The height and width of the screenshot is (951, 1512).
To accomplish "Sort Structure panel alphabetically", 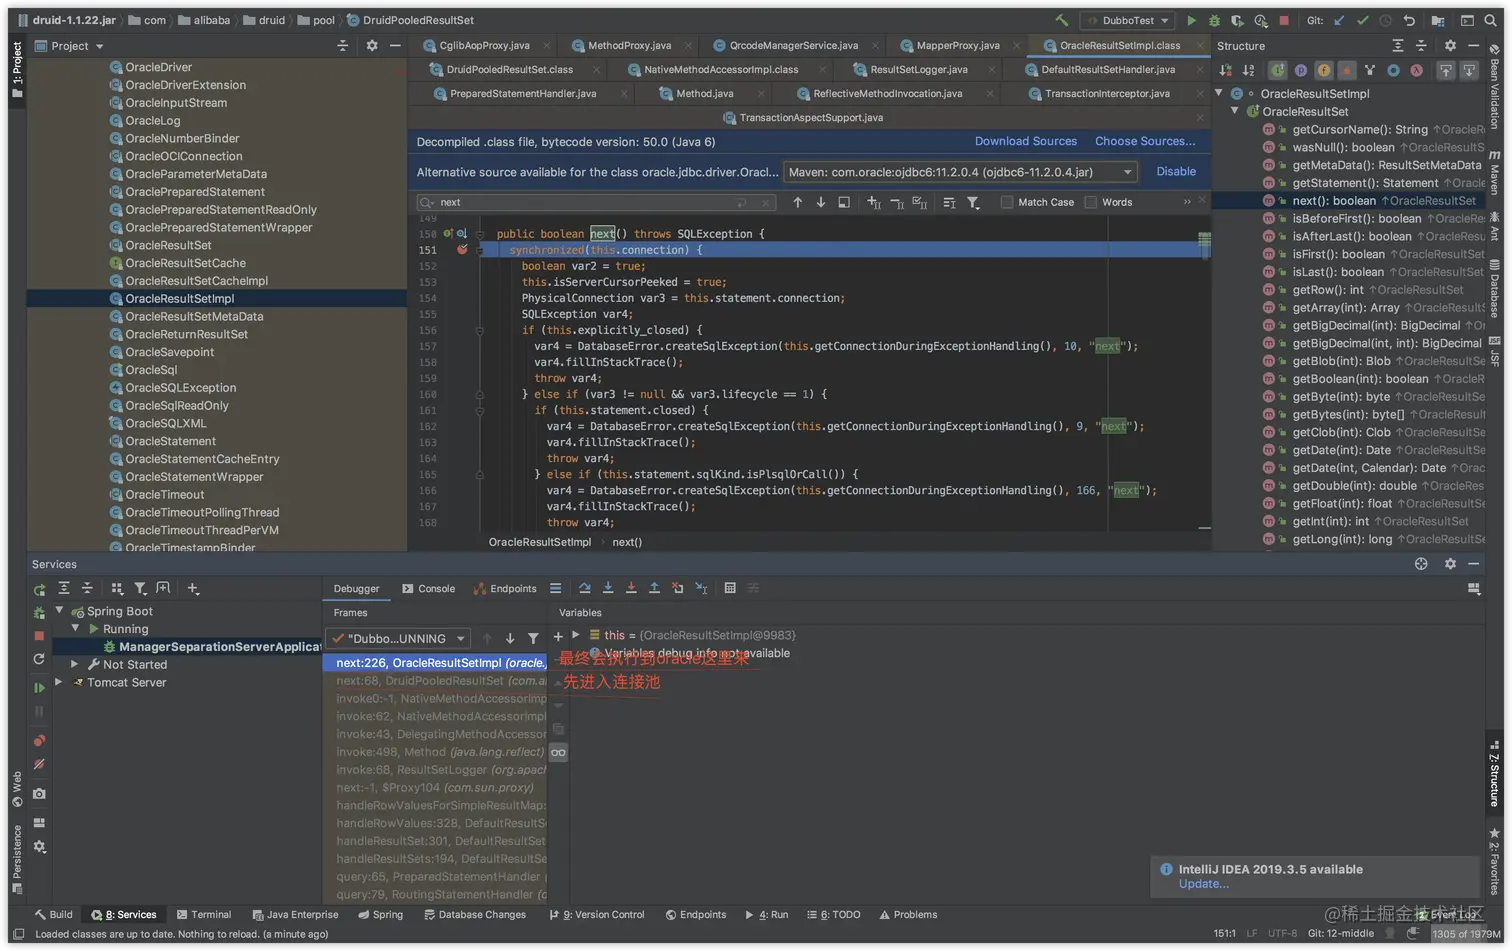I will click(x=1248, y=70).
